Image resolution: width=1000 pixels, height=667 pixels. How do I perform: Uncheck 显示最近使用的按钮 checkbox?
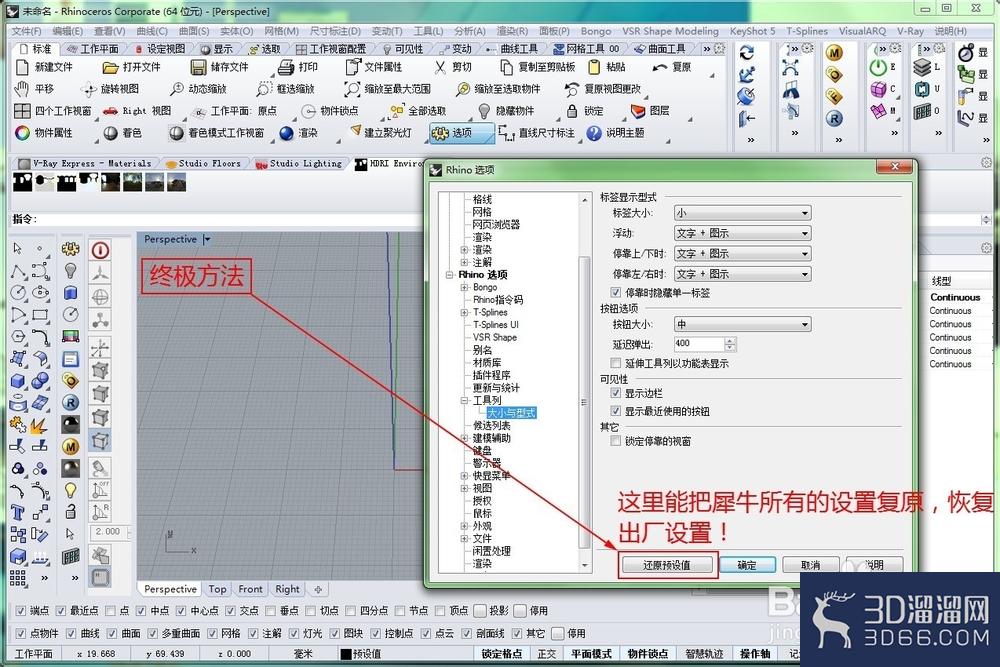tap(615, 411)
